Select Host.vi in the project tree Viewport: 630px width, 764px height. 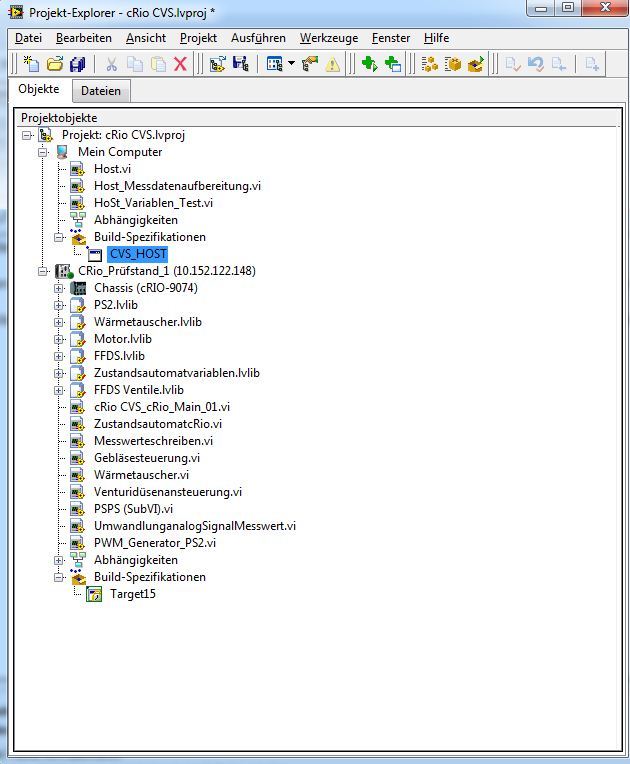[x=113, y=169]
